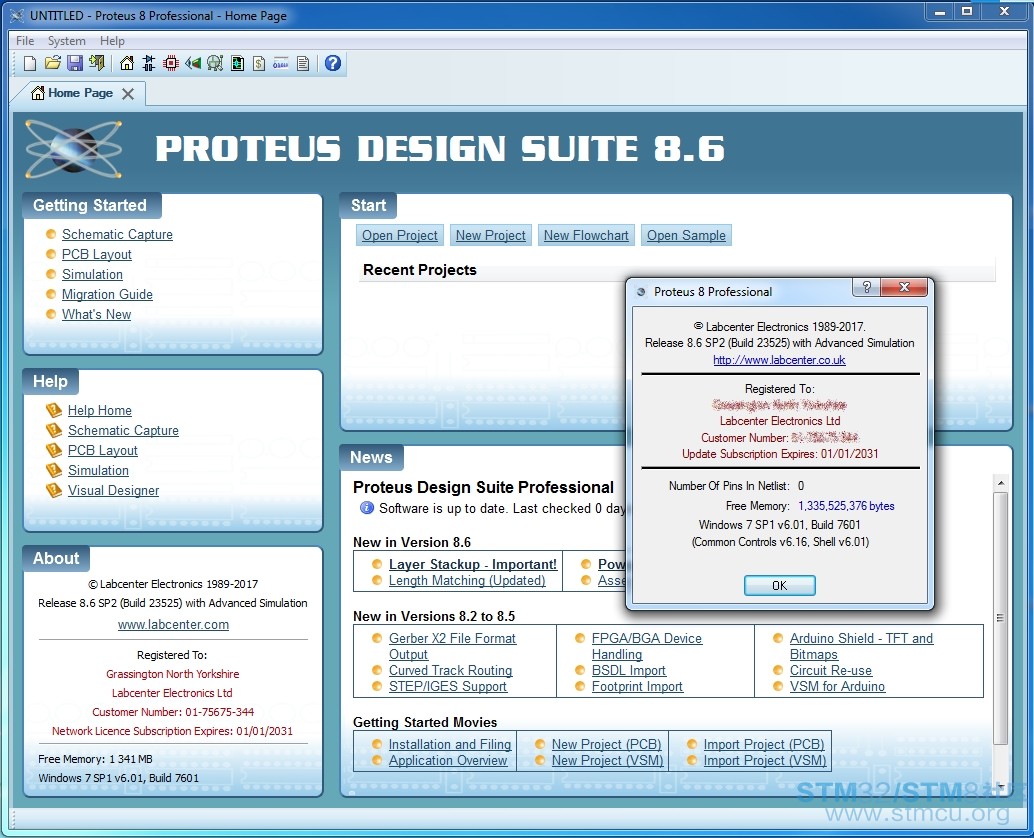1034x838 pixels.
Task: Click the Open Project button
Action: click(400, 235)
